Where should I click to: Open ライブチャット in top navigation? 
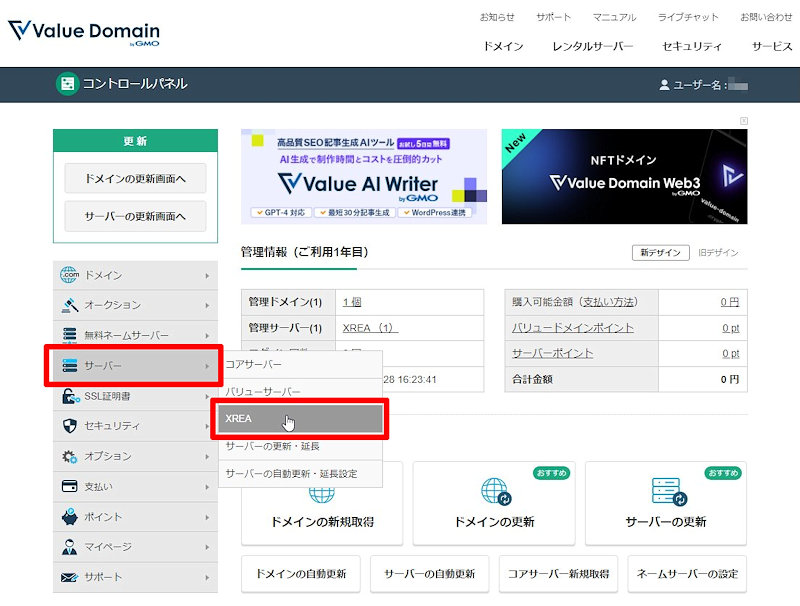688,17
